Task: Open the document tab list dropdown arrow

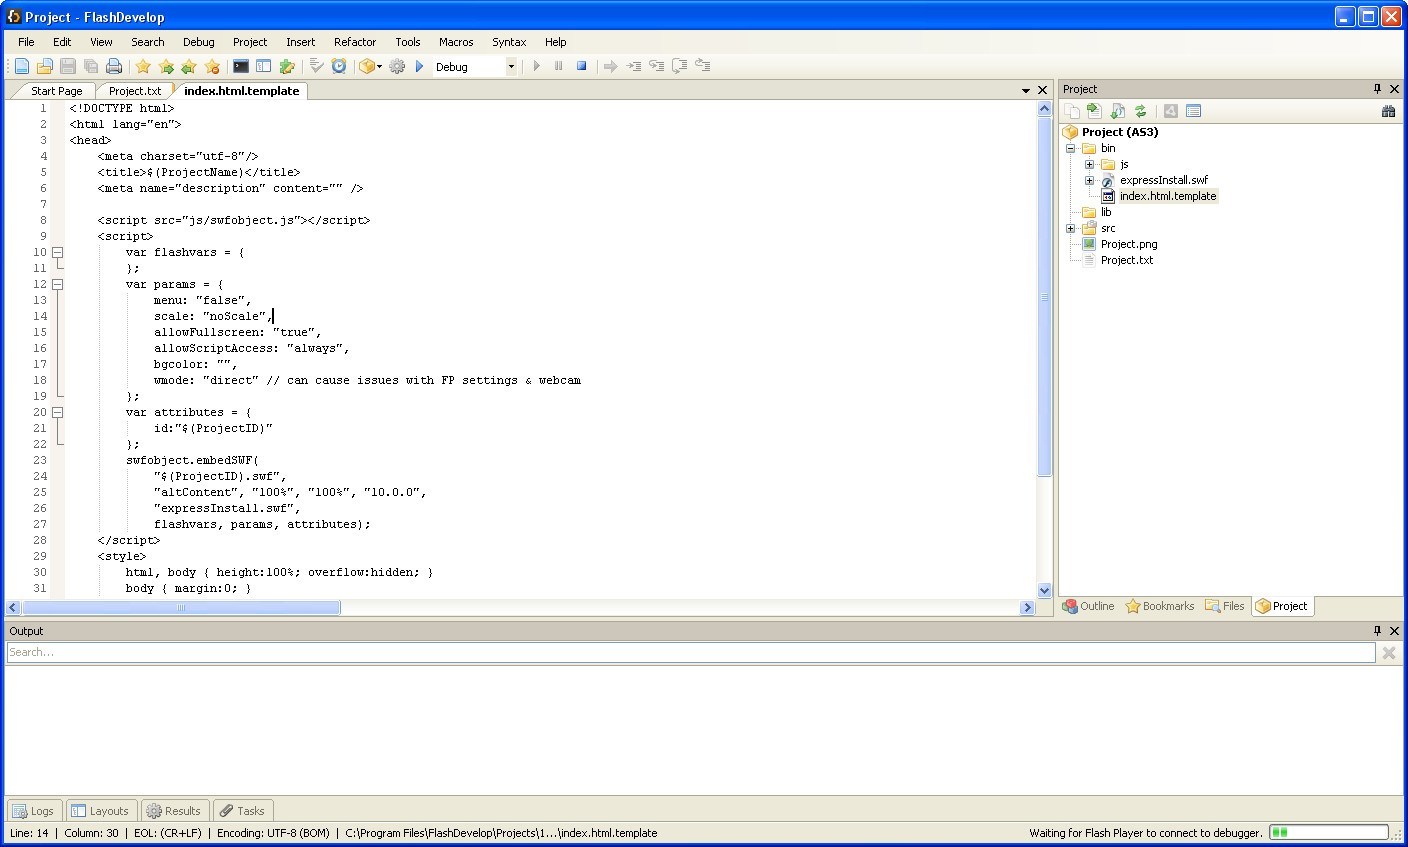Action: (x=1025, y=90)
